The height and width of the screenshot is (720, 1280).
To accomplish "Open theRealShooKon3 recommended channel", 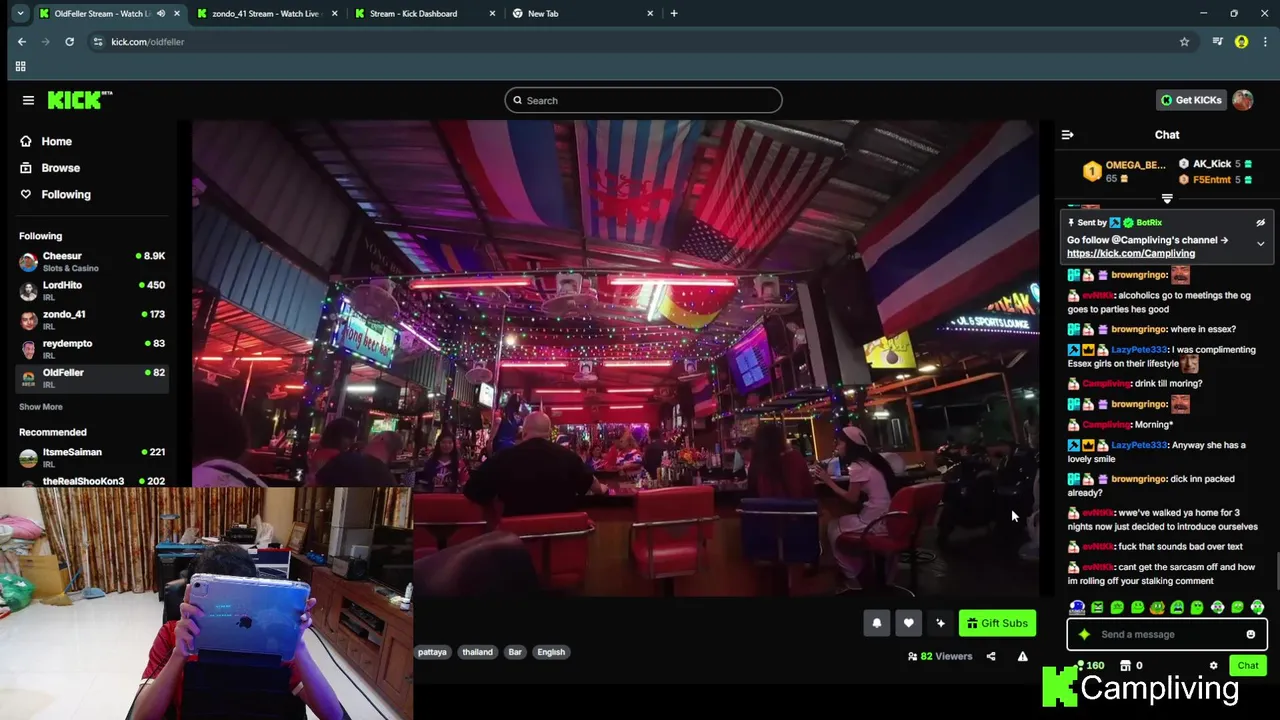I will (92, 482).
